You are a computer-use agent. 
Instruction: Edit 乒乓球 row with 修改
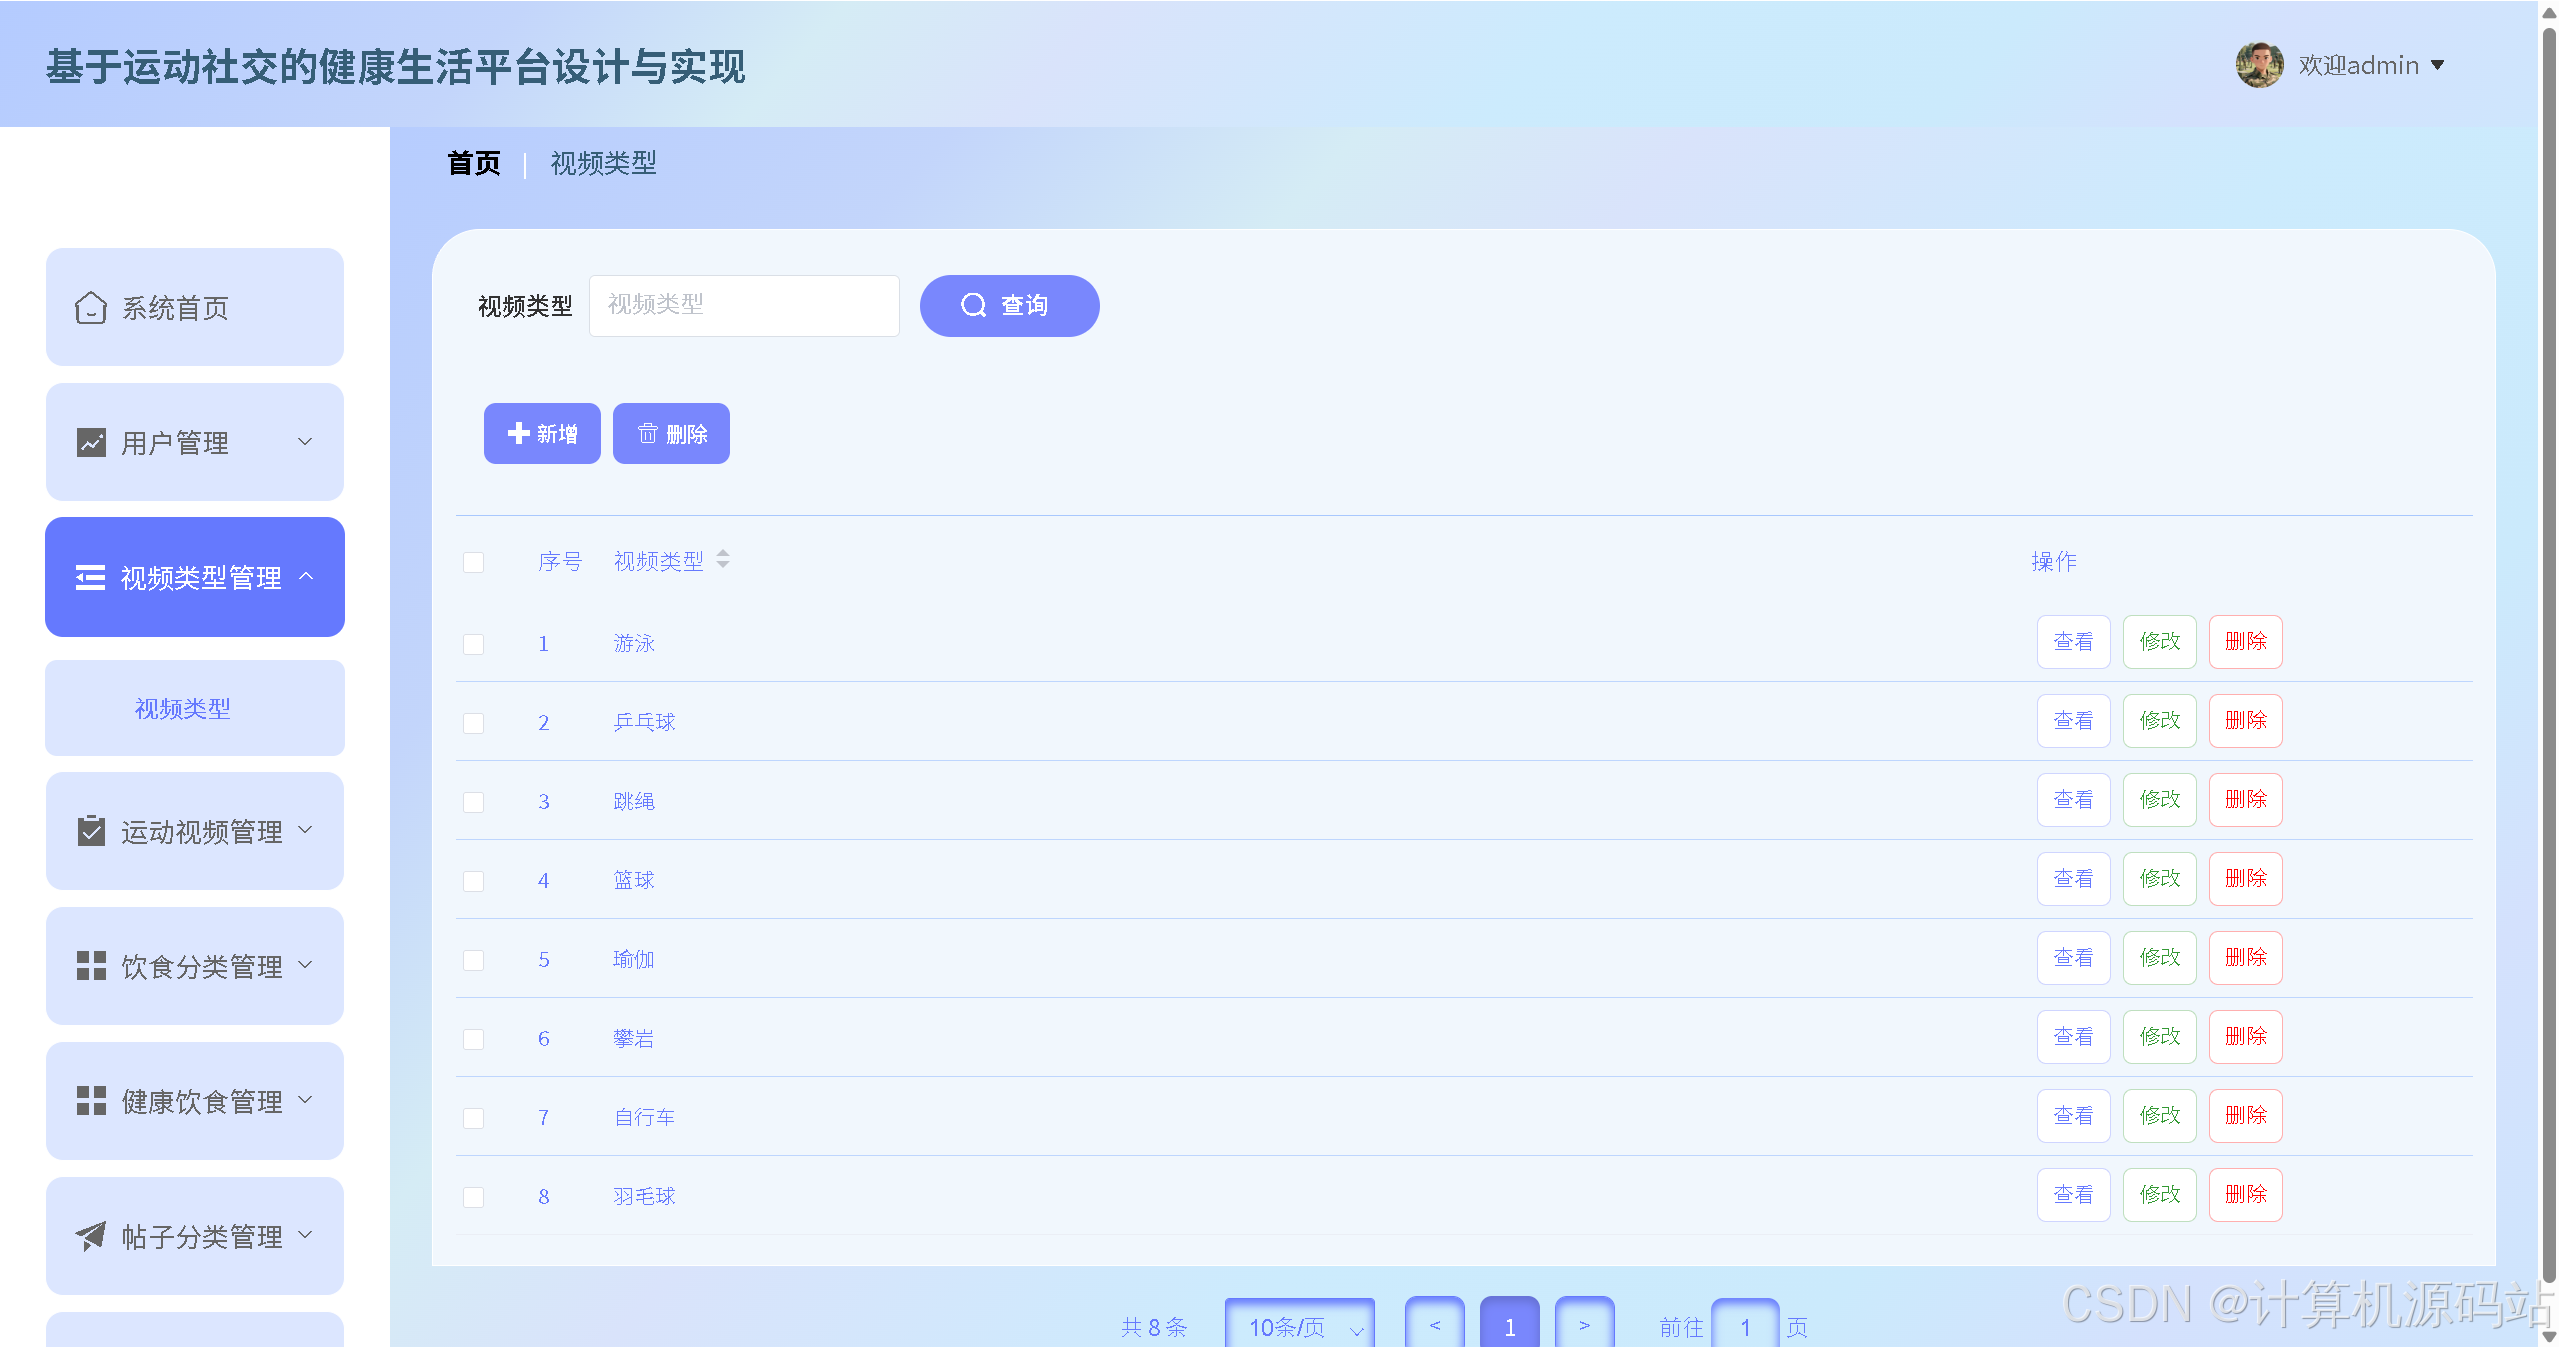tap(2160, 720)
